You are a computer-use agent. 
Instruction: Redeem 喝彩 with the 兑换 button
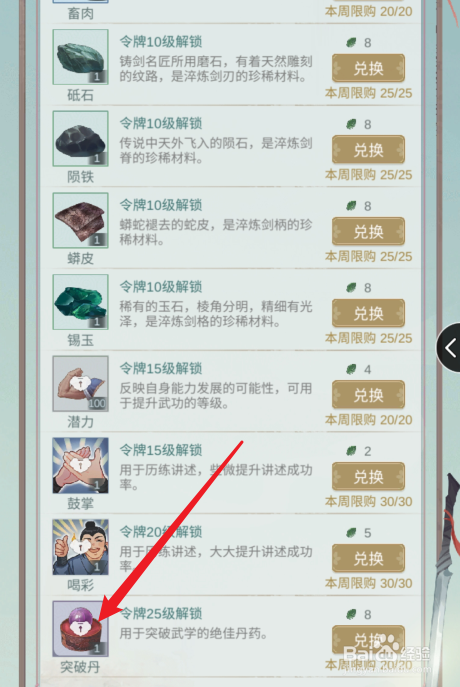[x=368, y=558]
